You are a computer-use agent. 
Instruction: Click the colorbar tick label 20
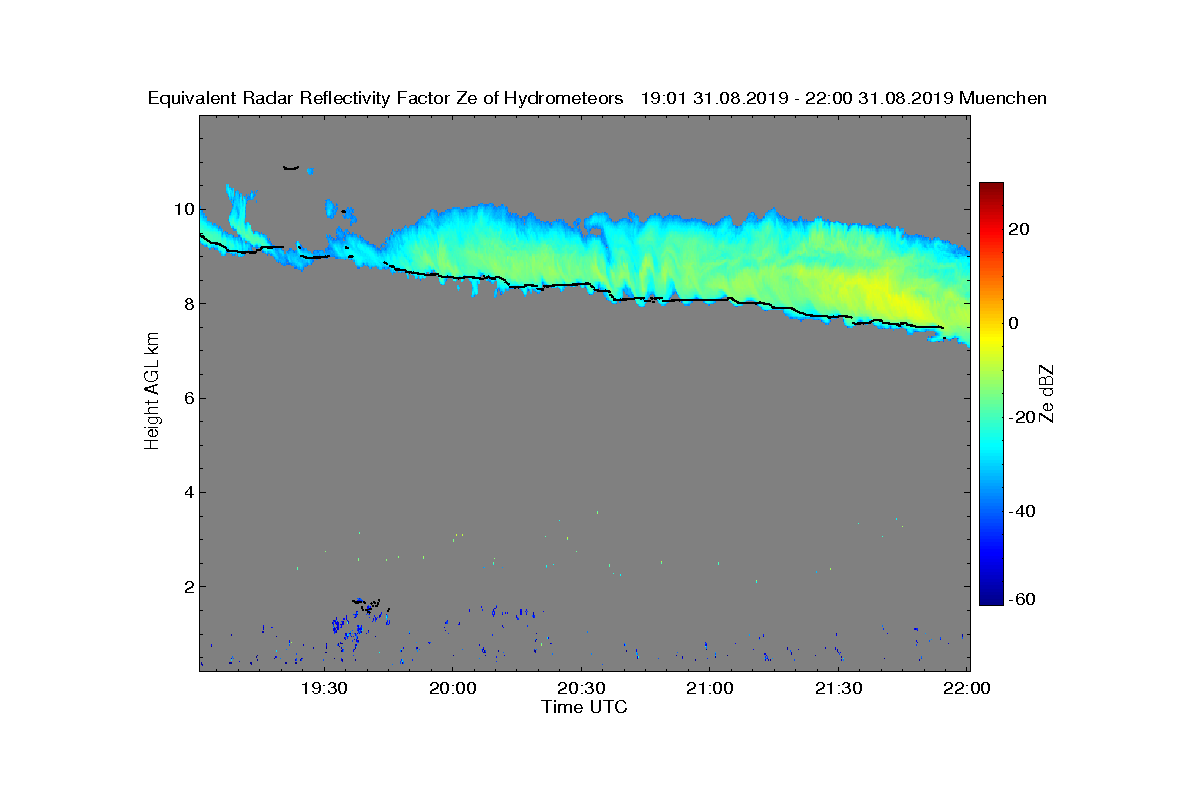coord(1020,229)
